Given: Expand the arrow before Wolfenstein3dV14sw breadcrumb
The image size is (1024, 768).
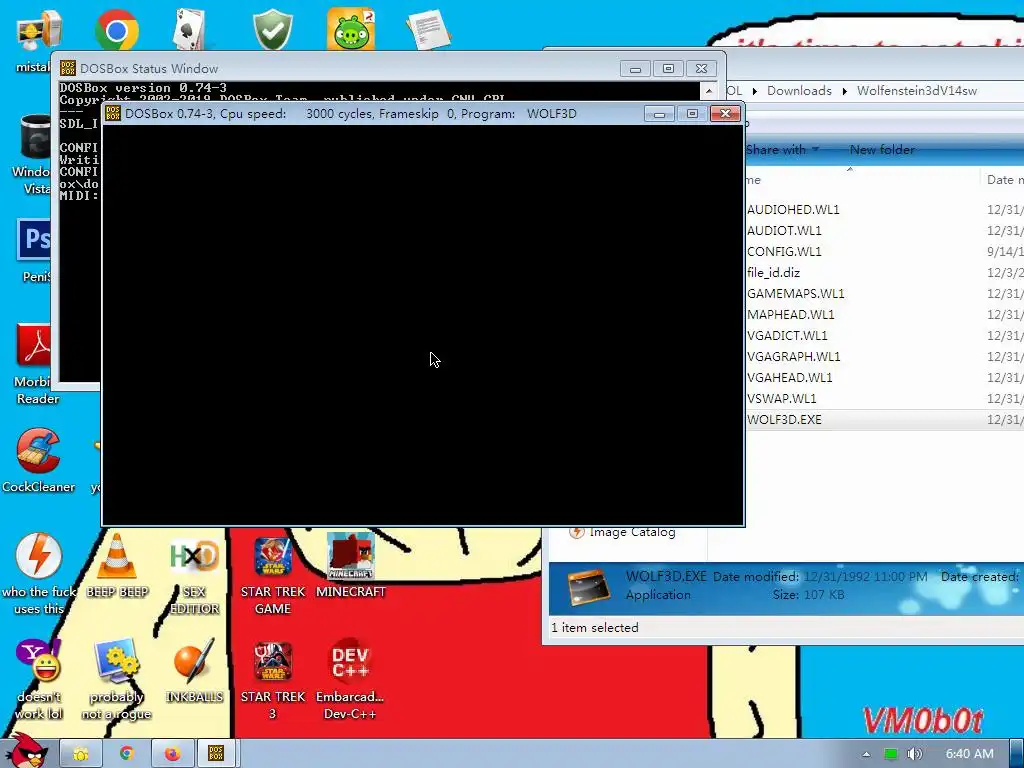Looking at the screenshot, I should (x=844, y=91).
